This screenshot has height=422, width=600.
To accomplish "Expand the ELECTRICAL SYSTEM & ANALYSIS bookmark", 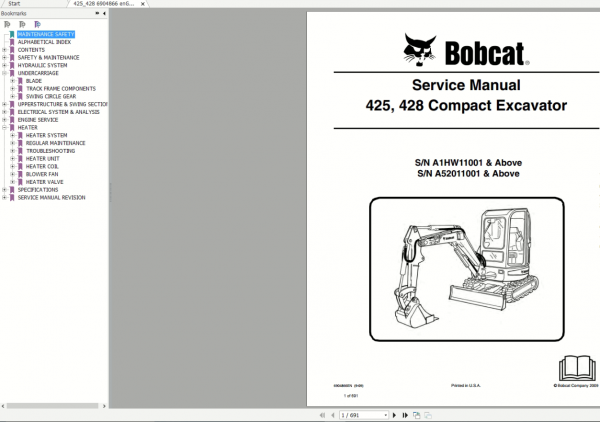I will [x=4, y=112].
